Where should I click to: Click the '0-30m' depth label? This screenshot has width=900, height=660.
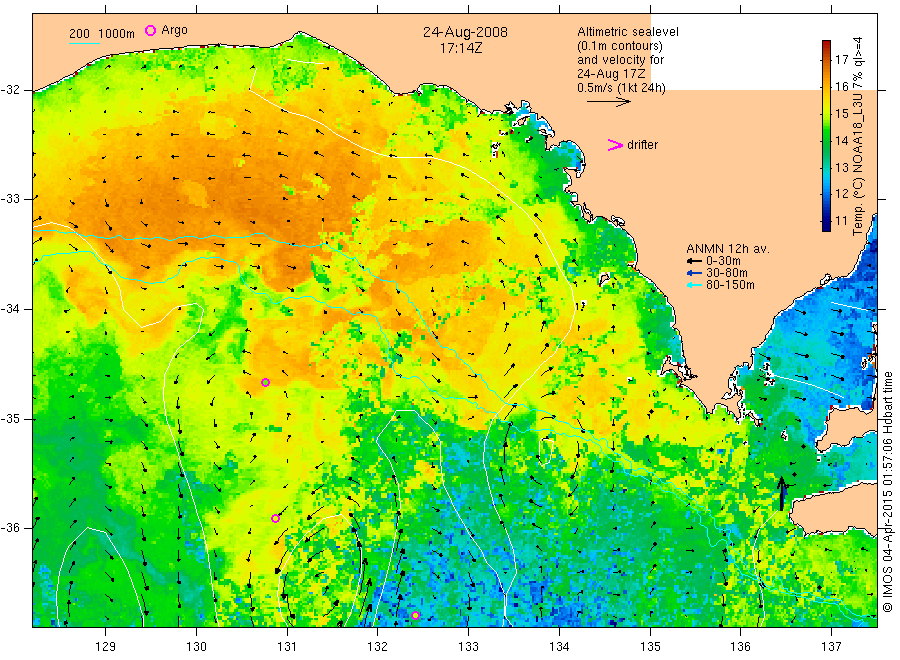tap(723, 261)
